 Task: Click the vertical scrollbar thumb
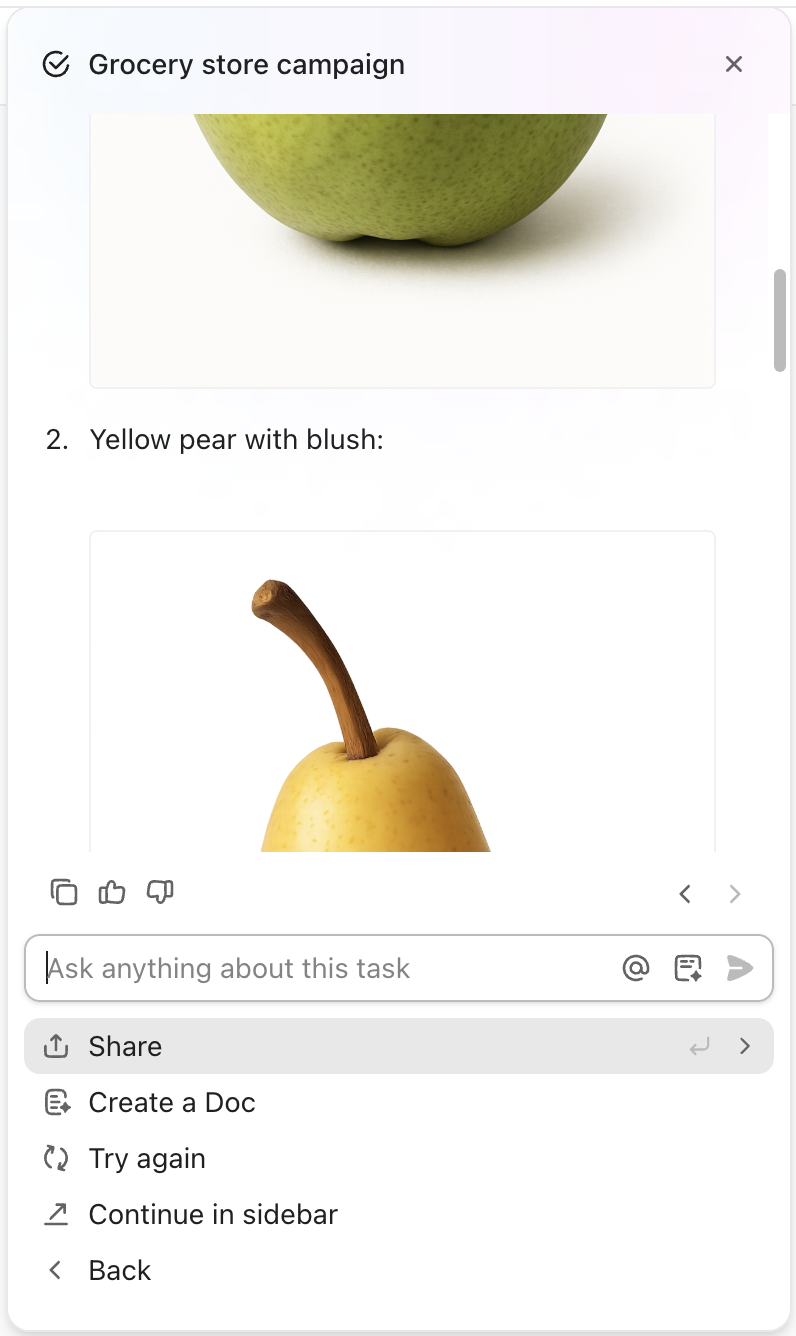point(780,320)
